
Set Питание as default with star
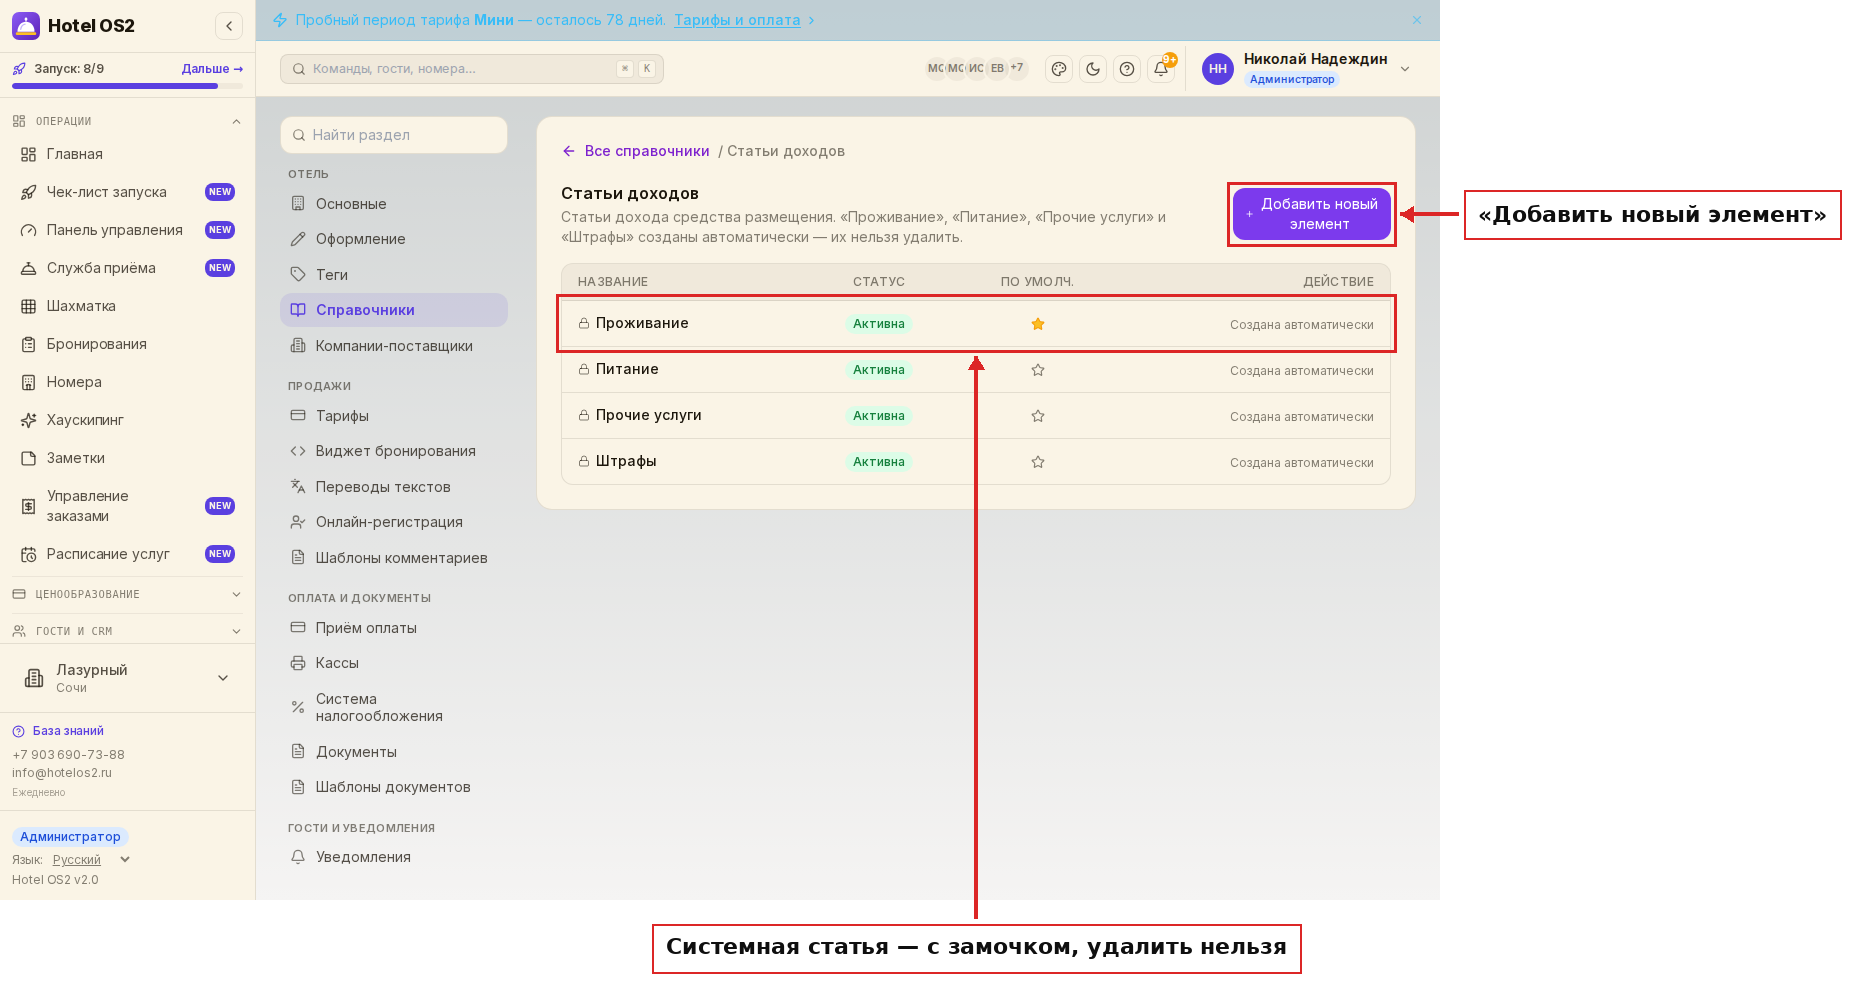pos(1038,370)
